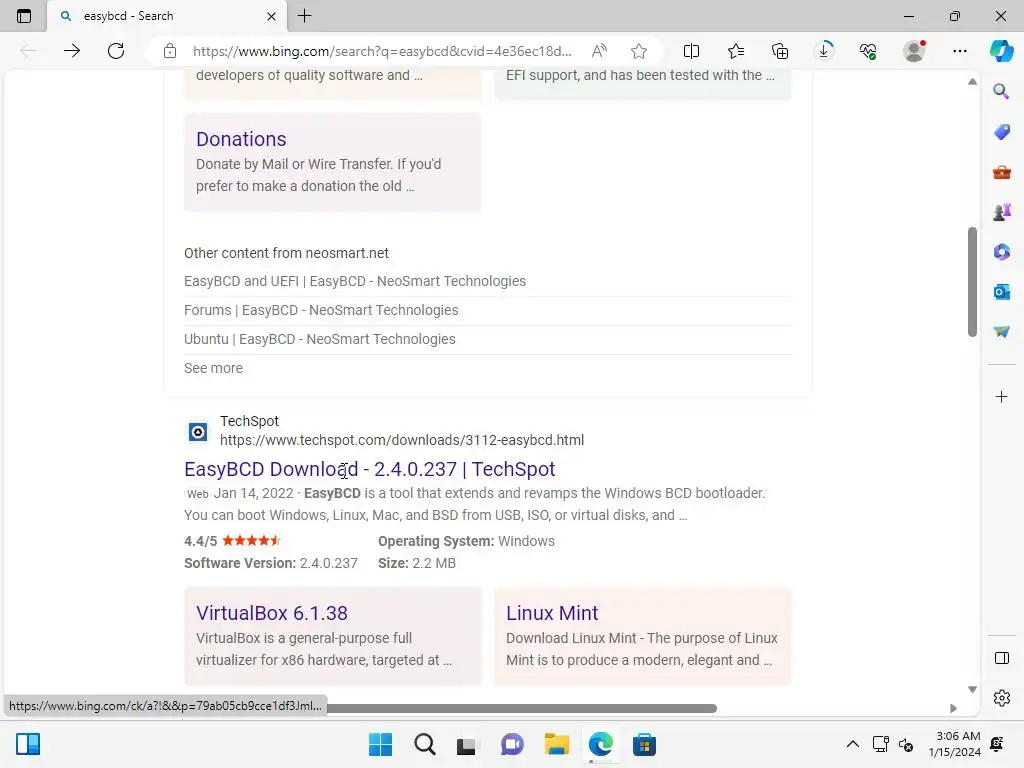
Task: Open sidebar Microsoft 365 icon
Action: click(x=1001, y=252)
